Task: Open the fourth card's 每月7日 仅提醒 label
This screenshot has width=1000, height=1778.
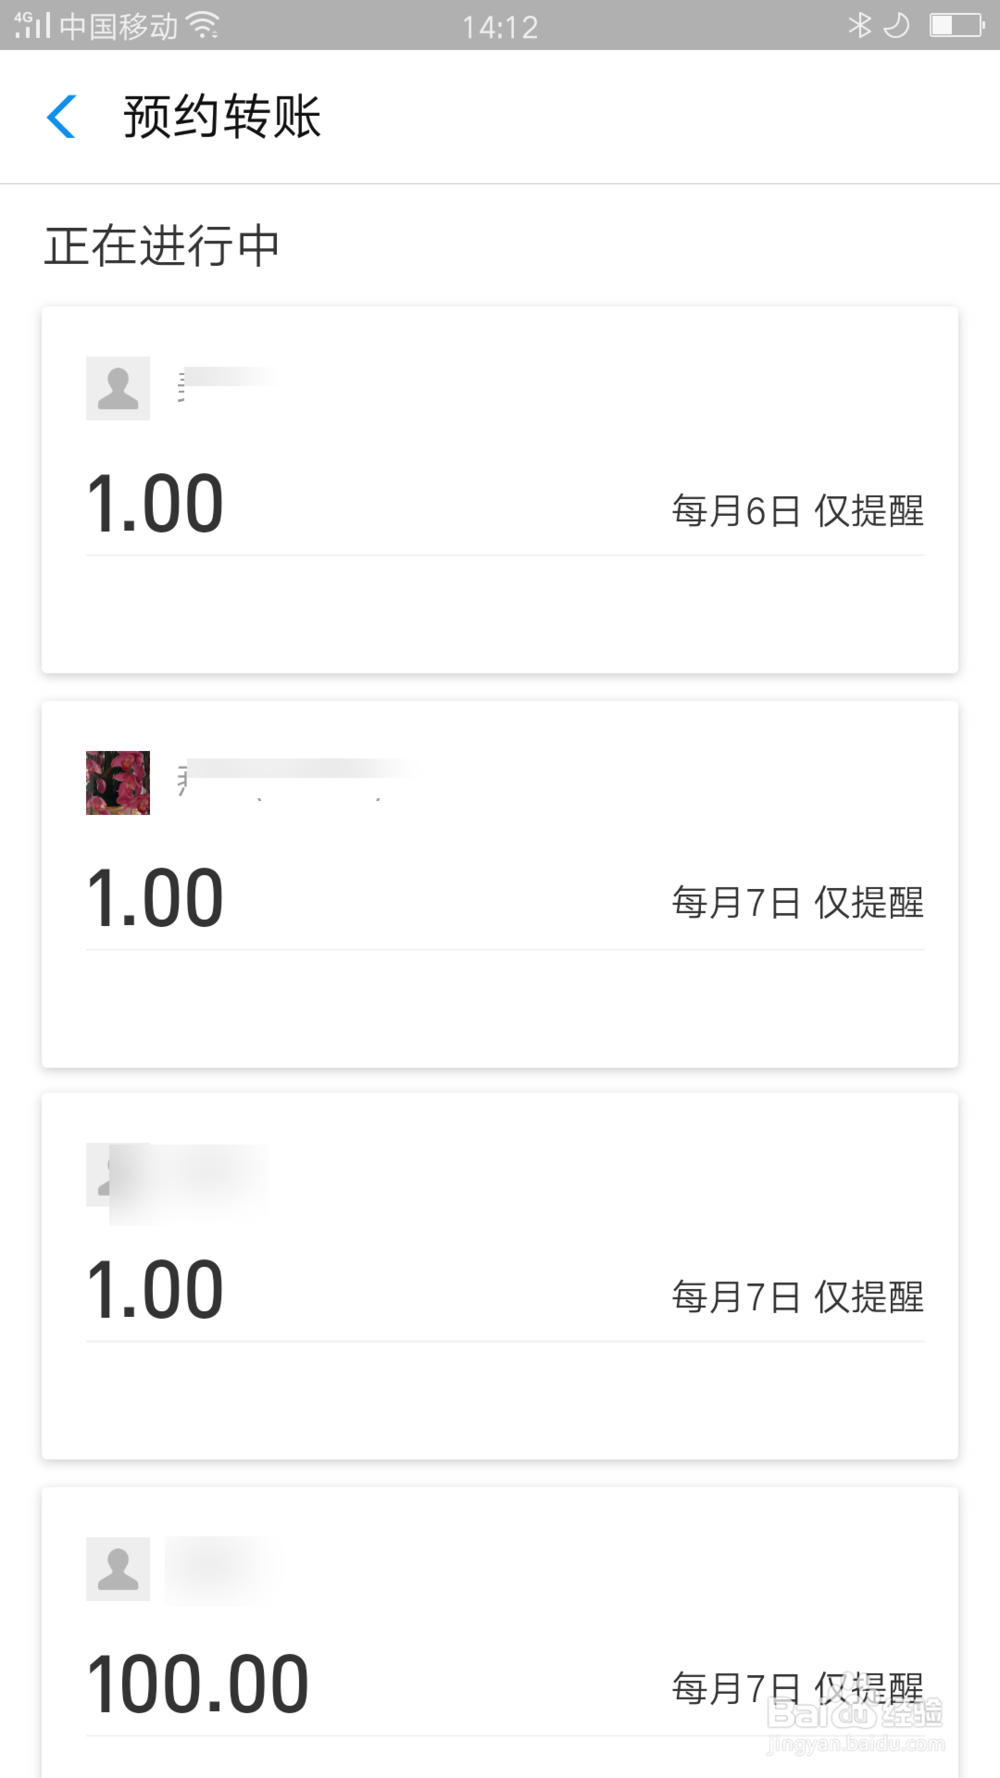Action: [x=797, y=1689]
